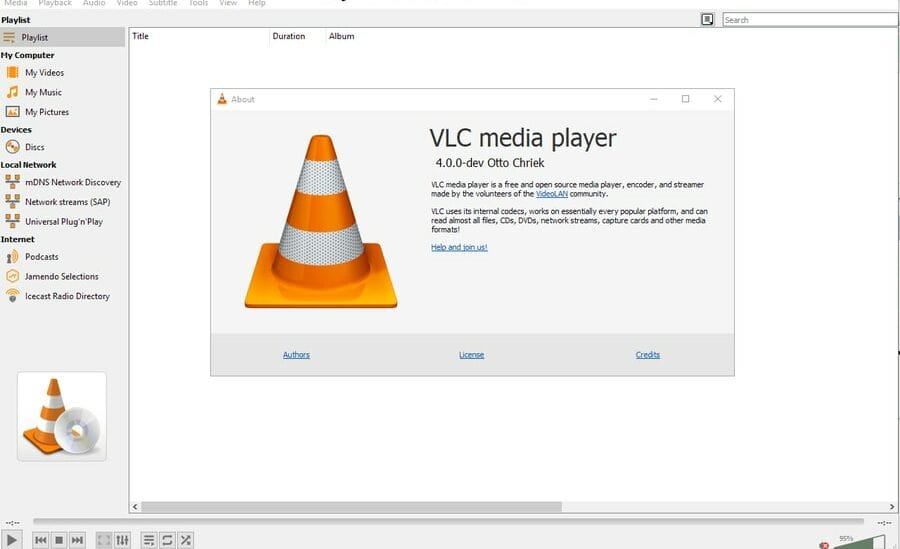Click the VideoLAN link in About

pos(552,194)
